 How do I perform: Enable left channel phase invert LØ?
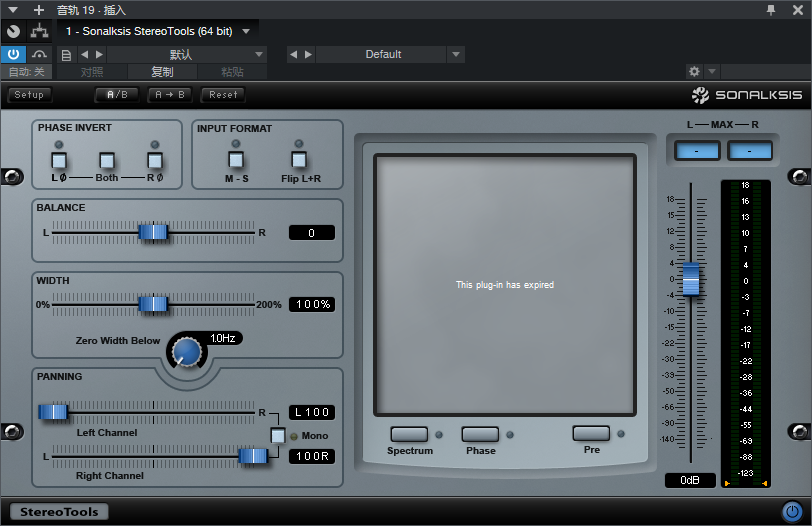[x=59, y=160]
